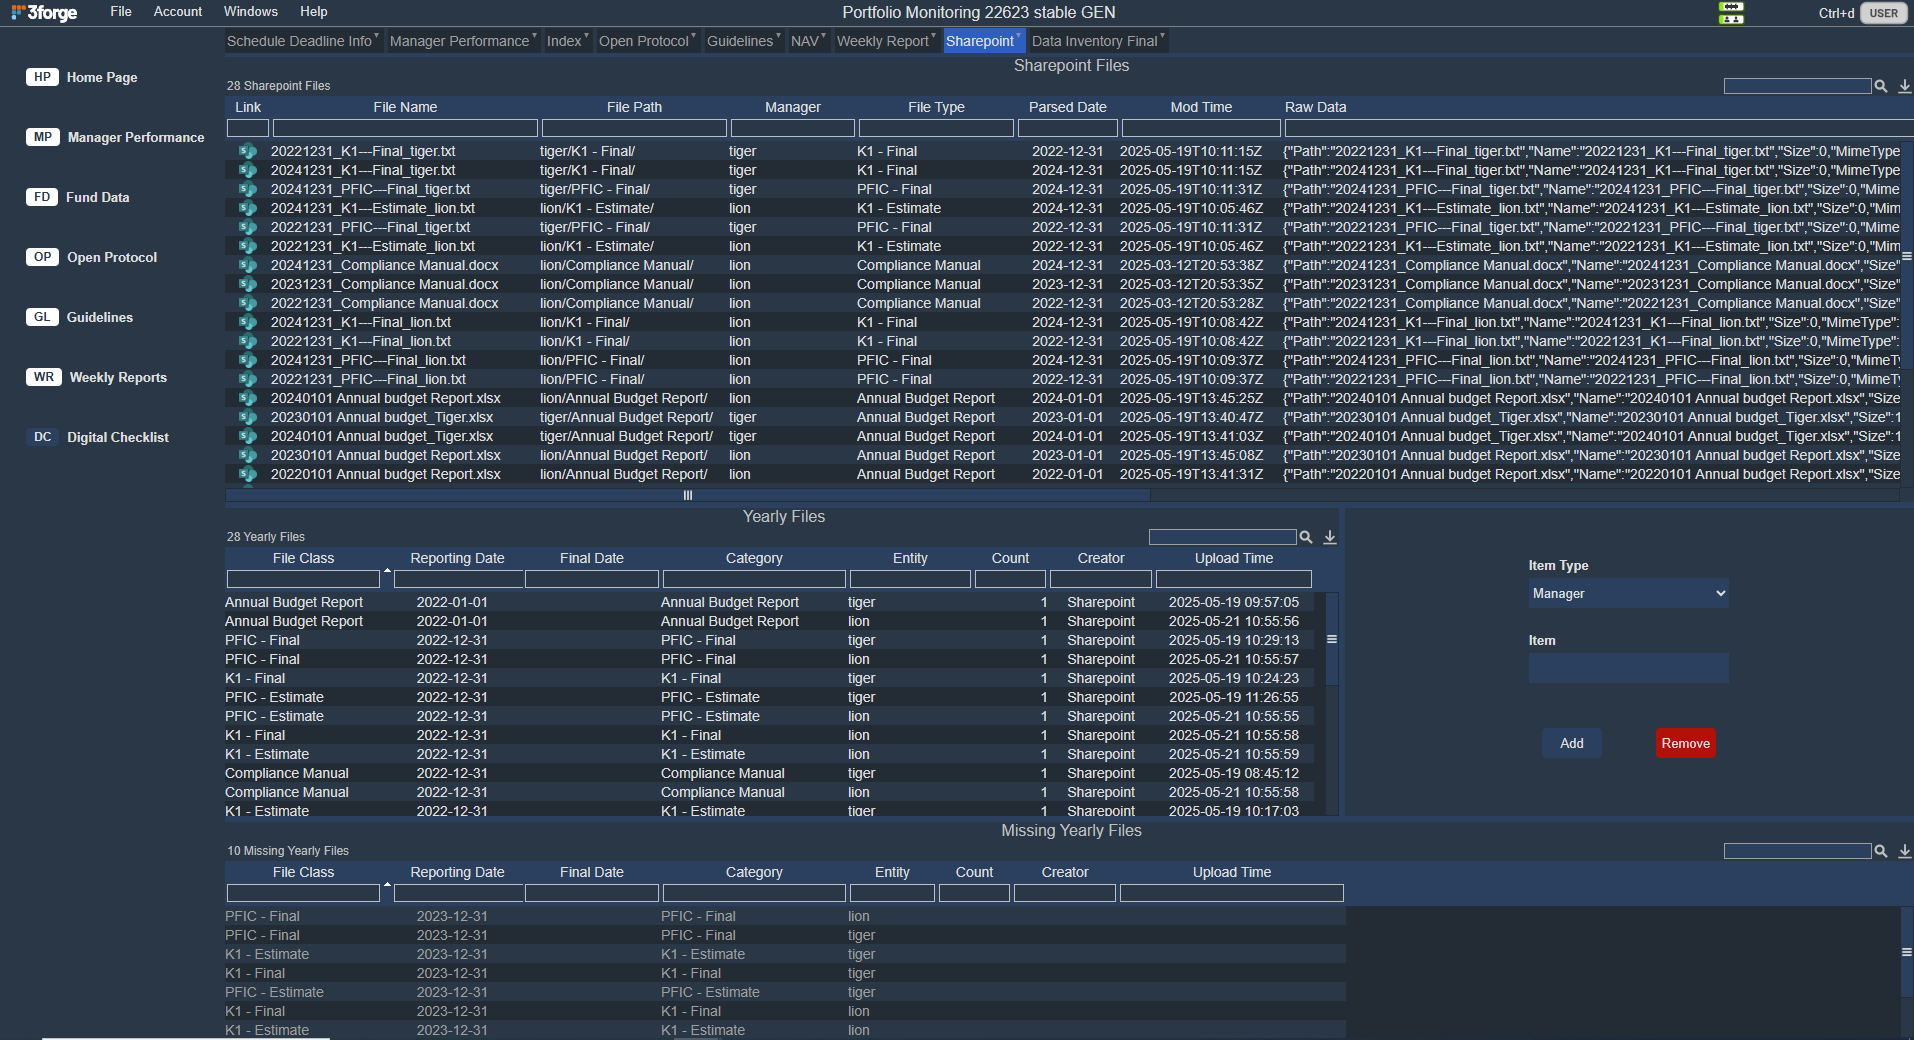Open link icon for 20241231_Compliance Manual.docx
1914x1040 pixels.
tap(247, 265)
